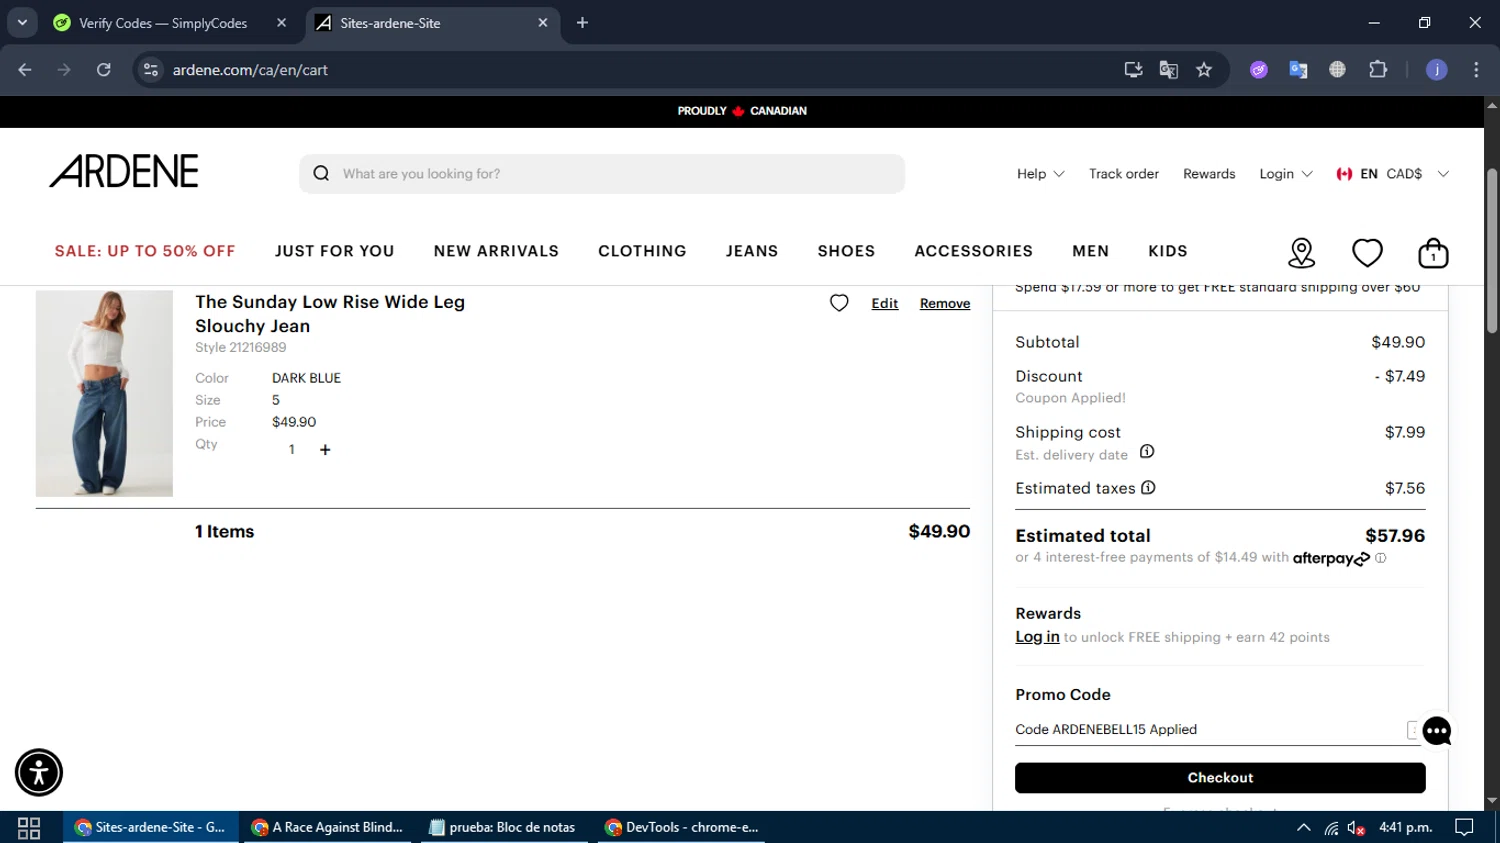Screen dimensions: 1500x843
Task: Switch to Verify Codes SimplyCodes tab
Action: [x=162, y=23]
